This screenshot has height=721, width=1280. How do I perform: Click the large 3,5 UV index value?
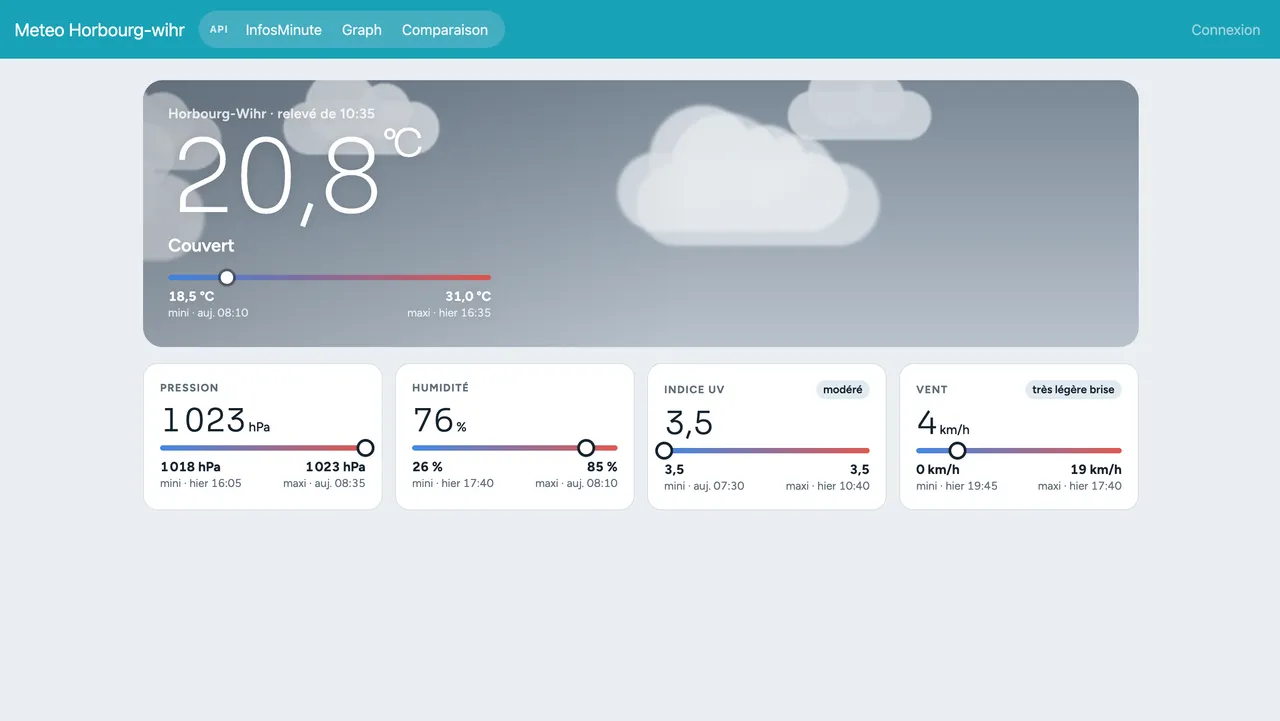click(689, 423)
